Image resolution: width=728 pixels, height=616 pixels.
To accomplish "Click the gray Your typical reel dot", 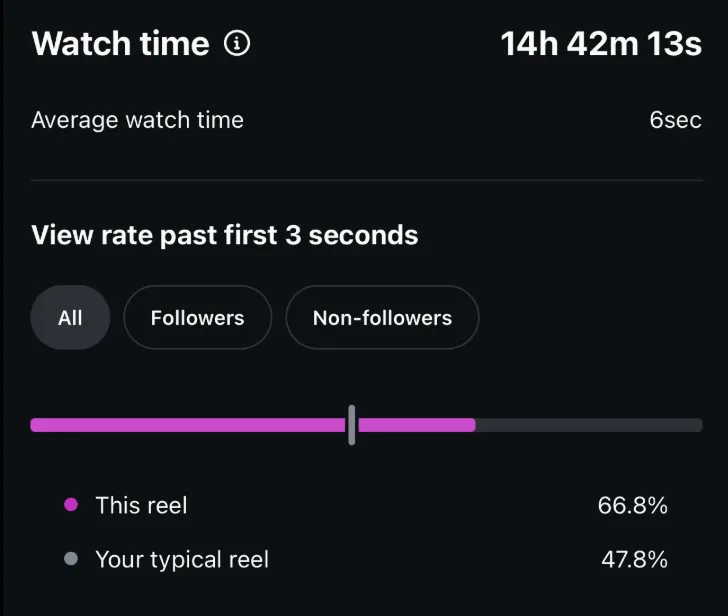I will tap(71, 559).
